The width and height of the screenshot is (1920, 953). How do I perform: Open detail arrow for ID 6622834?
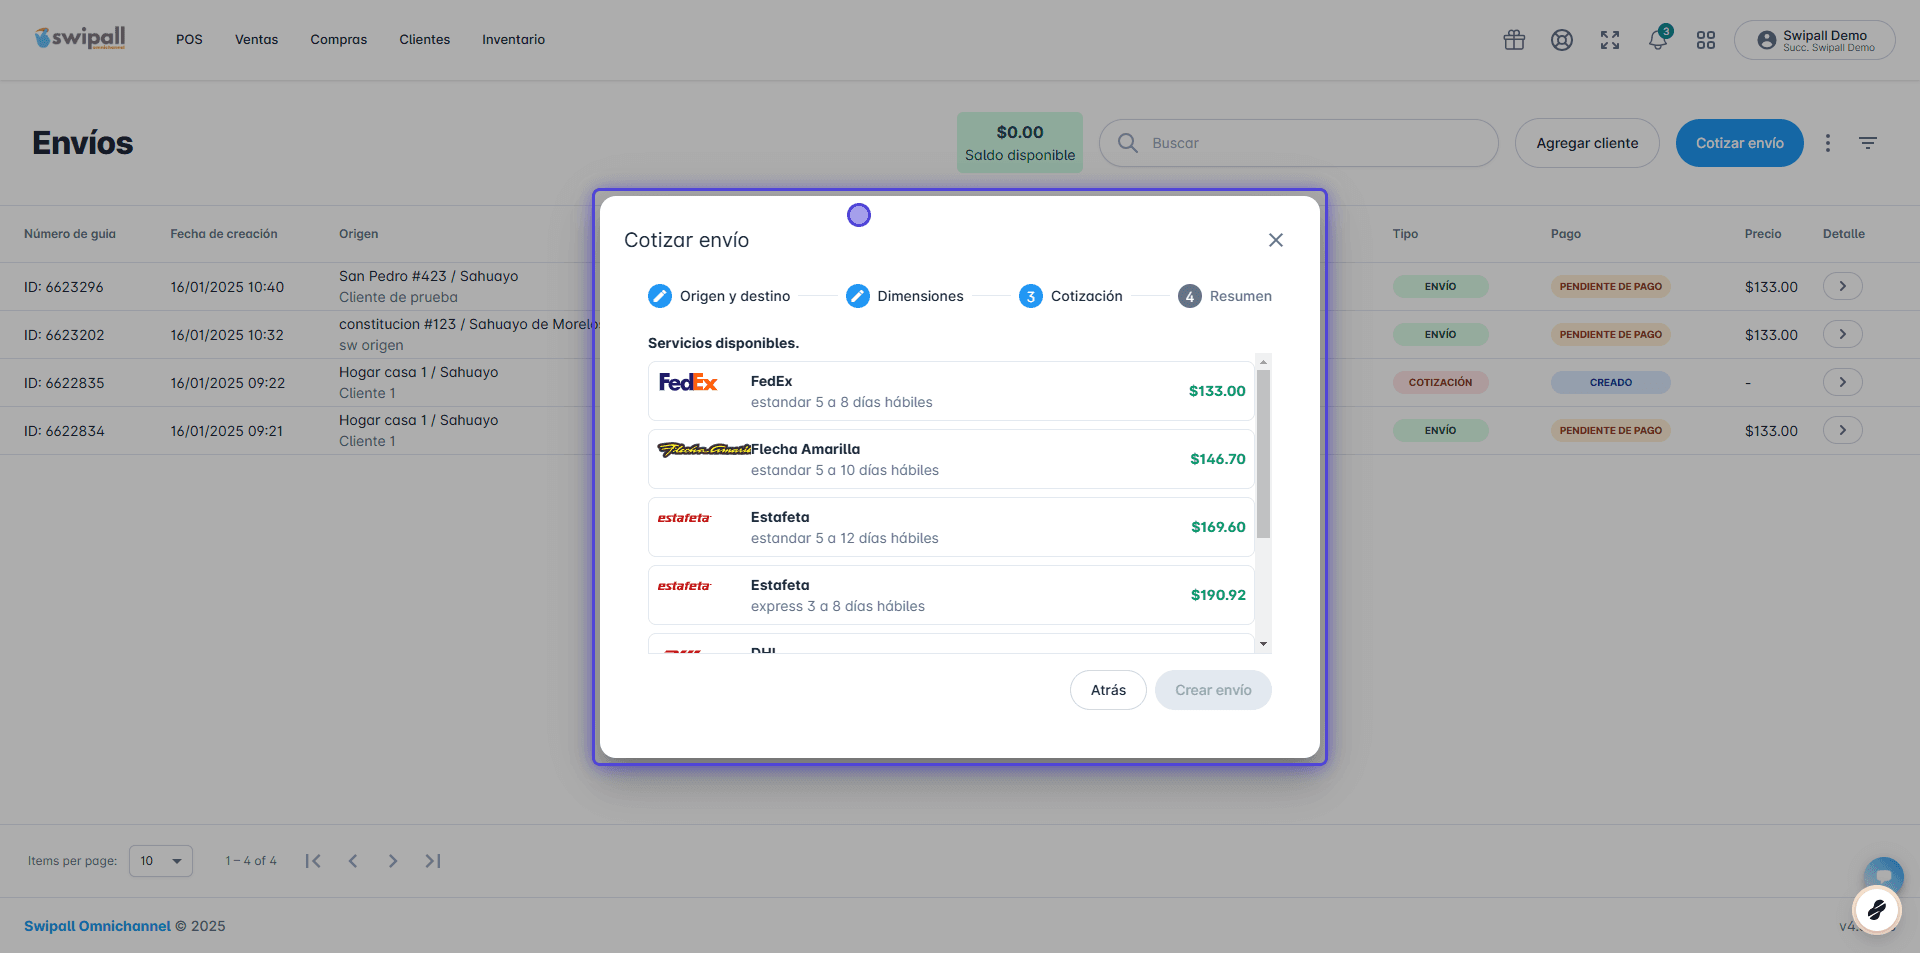coord(1842,430)
